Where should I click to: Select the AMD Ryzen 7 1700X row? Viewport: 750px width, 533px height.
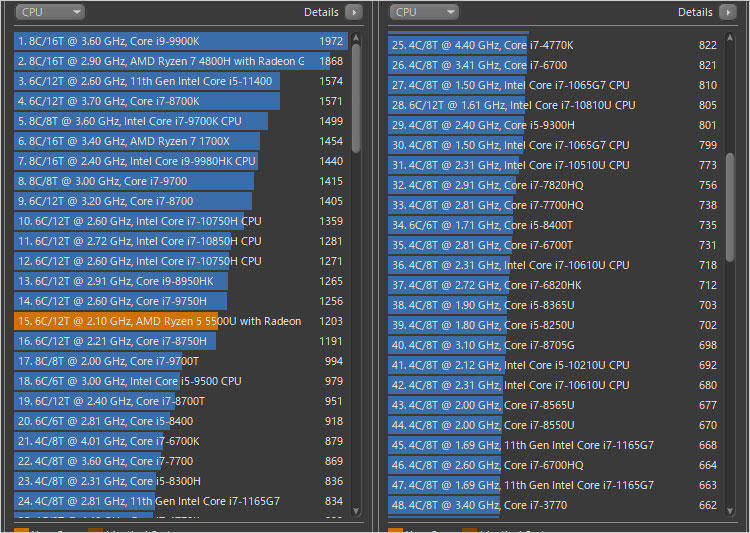(181, 141)
